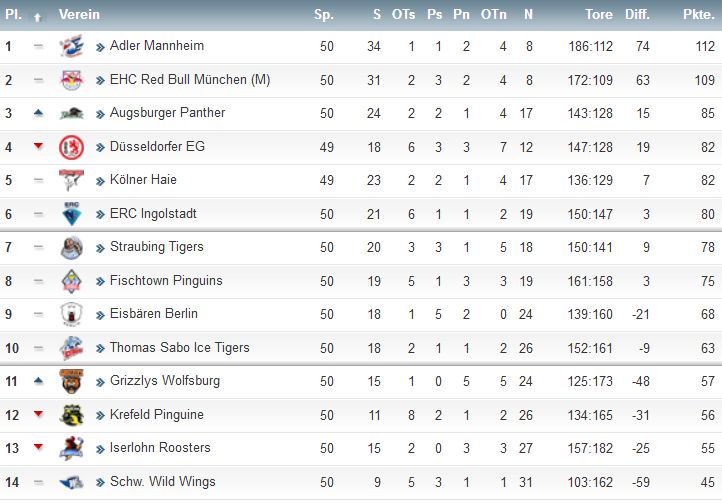Click the Krefeld Pinguine logo
Screen dimensions: 722x503
coord(71,415)
